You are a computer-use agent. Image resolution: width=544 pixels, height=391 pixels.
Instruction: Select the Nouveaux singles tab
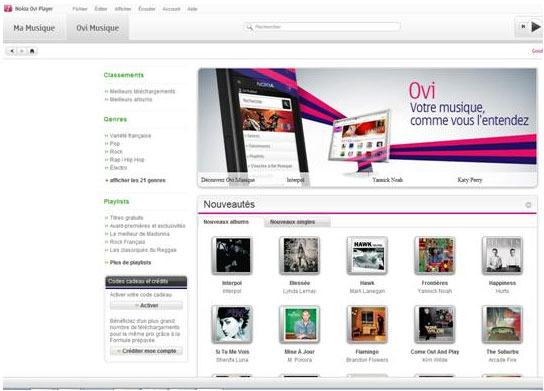click(x=297, y=222)
